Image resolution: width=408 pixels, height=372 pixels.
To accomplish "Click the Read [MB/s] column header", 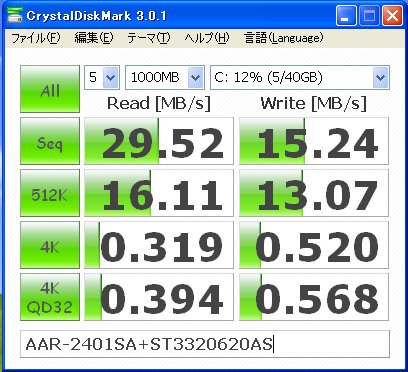I will (159, 104).
